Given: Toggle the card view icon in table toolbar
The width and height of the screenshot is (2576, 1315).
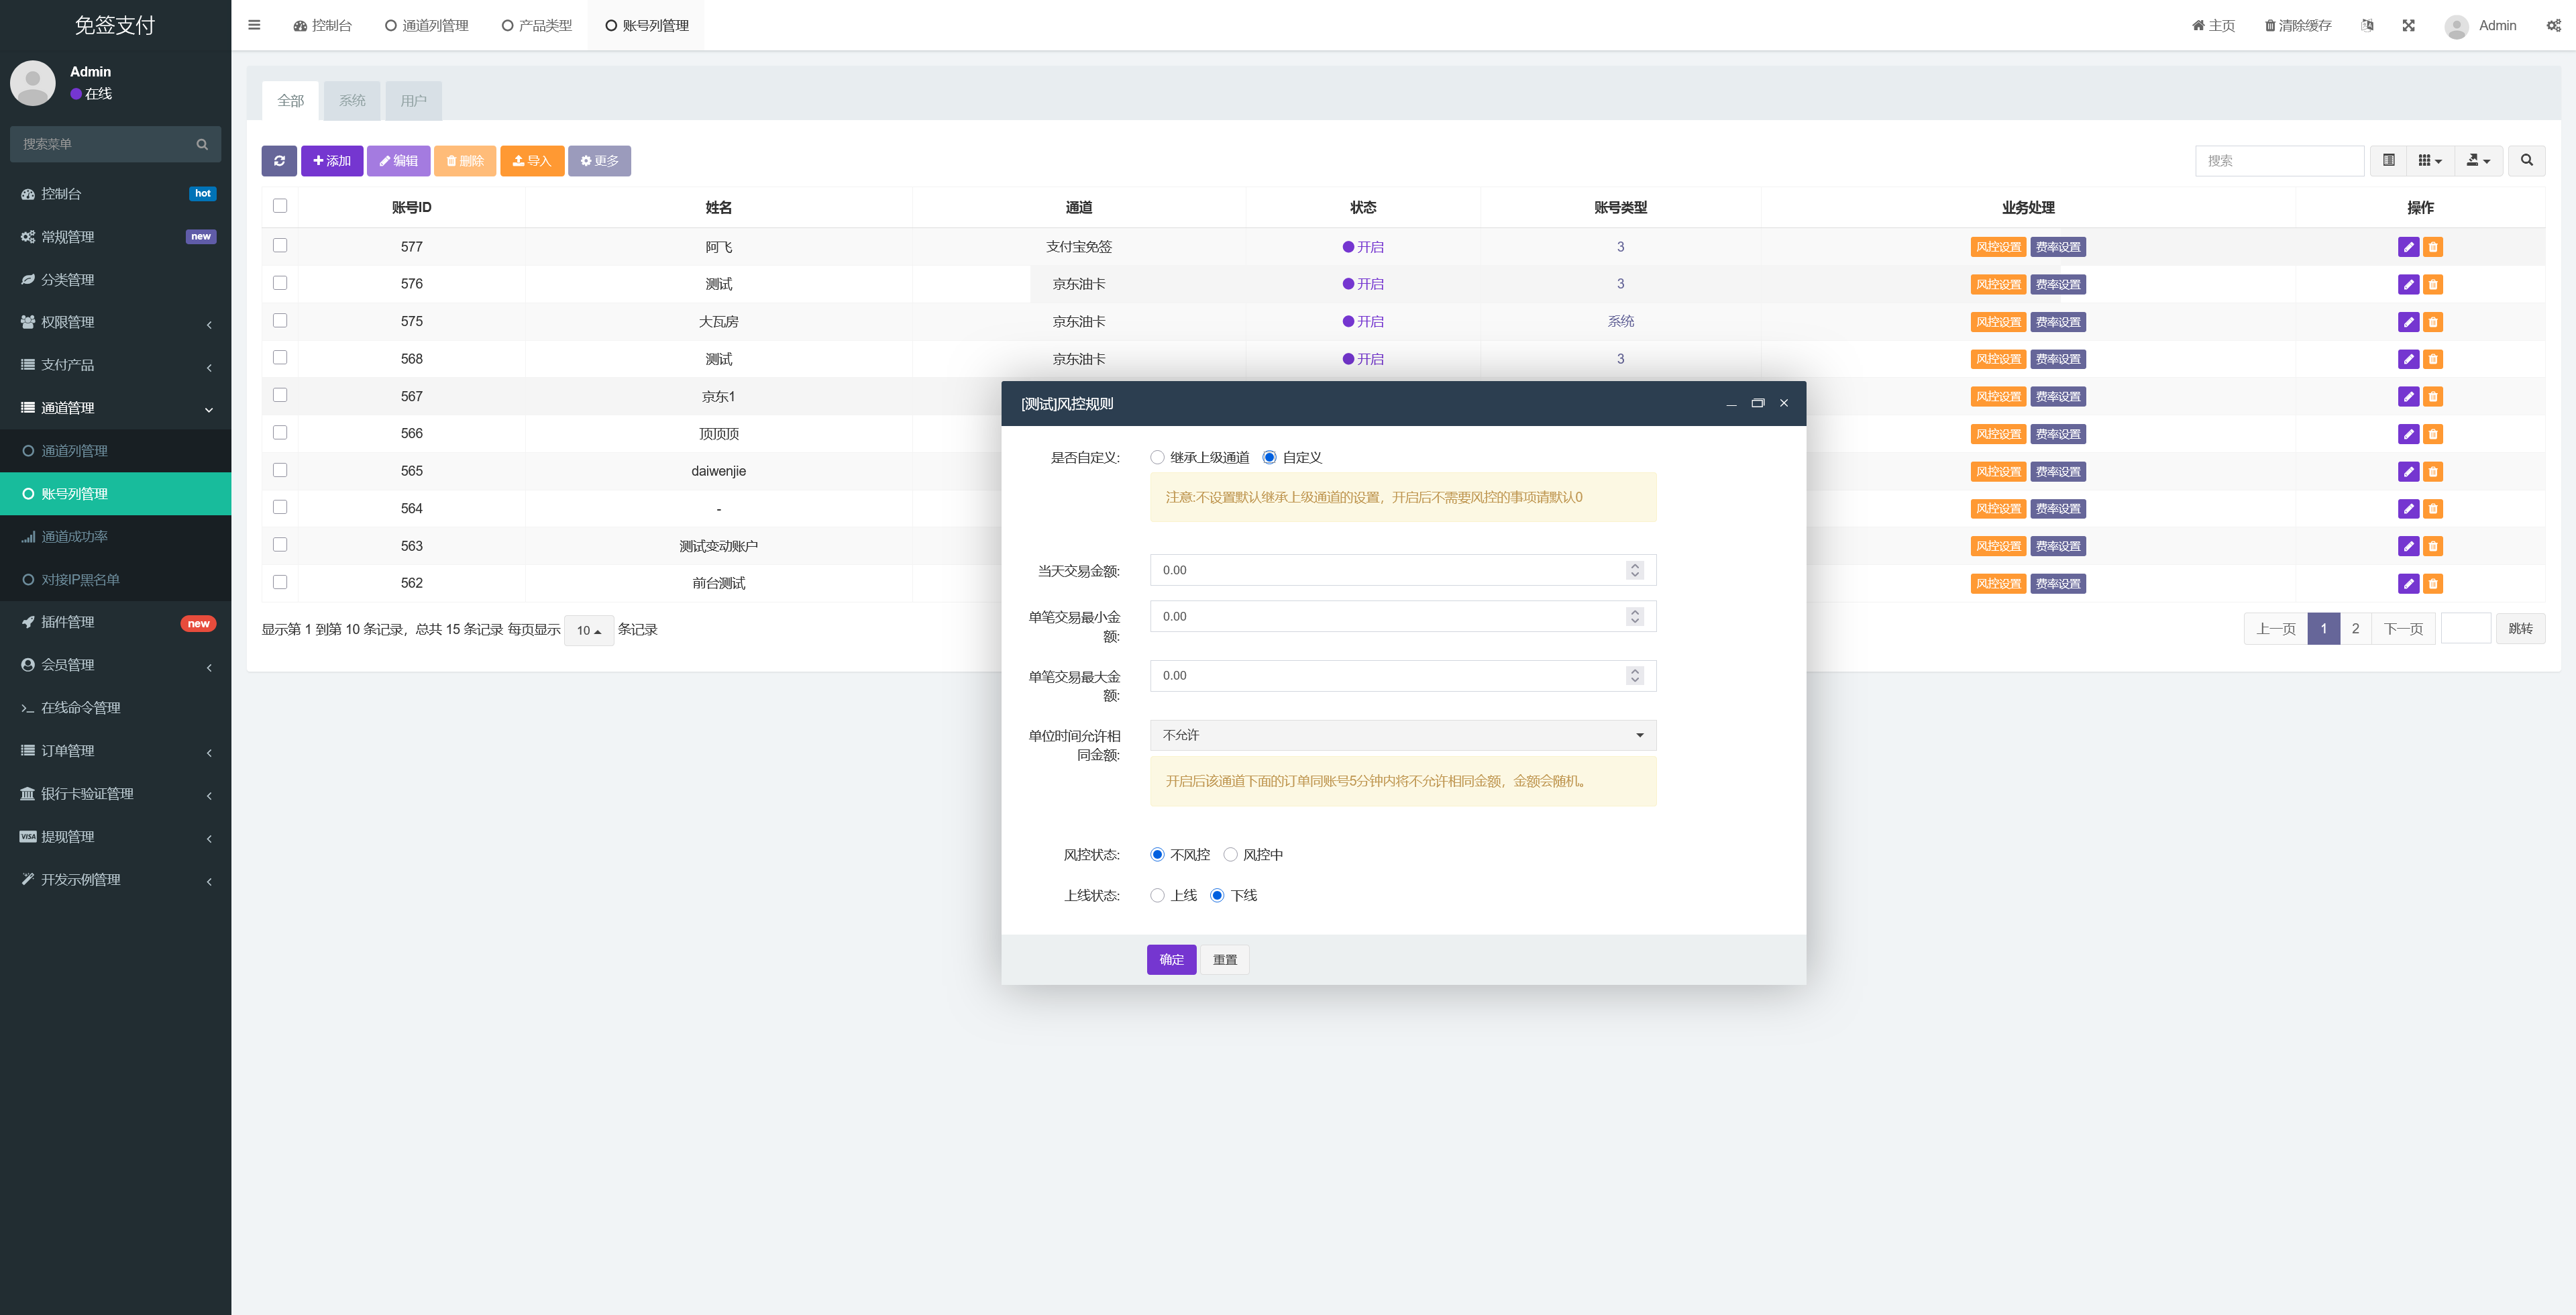Looking at the screenshot, I should pos(2388,161).
